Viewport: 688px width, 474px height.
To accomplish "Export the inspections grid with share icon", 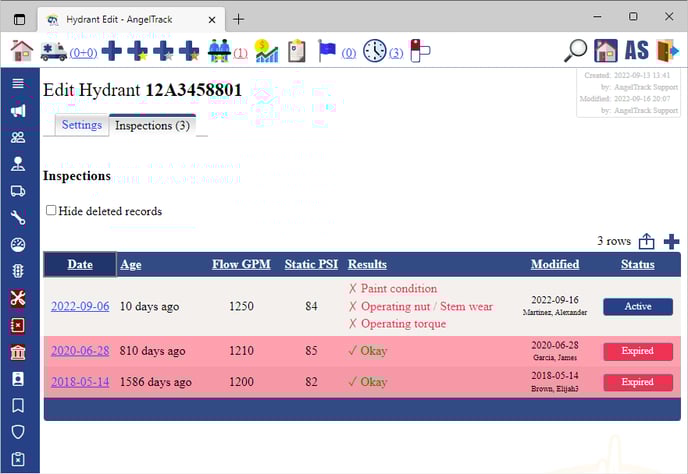I will tap(647, 241).
